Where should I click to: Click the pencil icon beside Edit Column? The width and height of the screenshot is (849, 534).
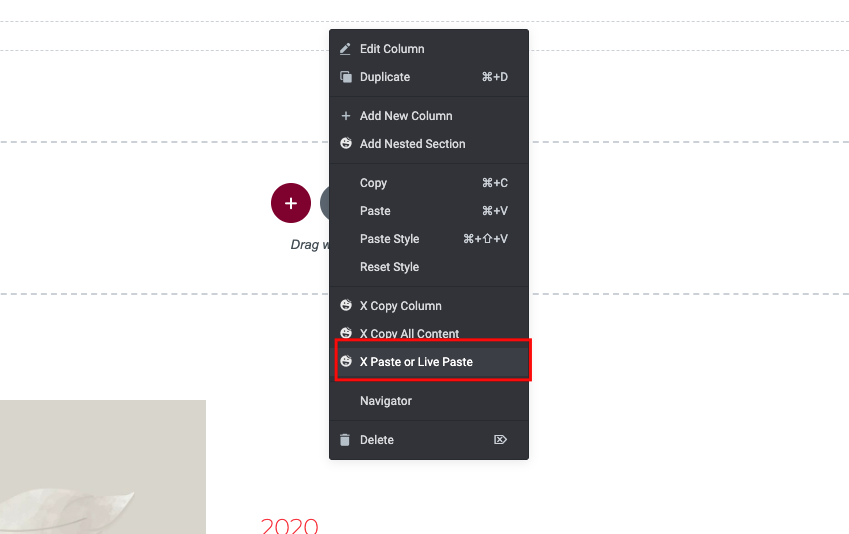[x=345, y=49]
